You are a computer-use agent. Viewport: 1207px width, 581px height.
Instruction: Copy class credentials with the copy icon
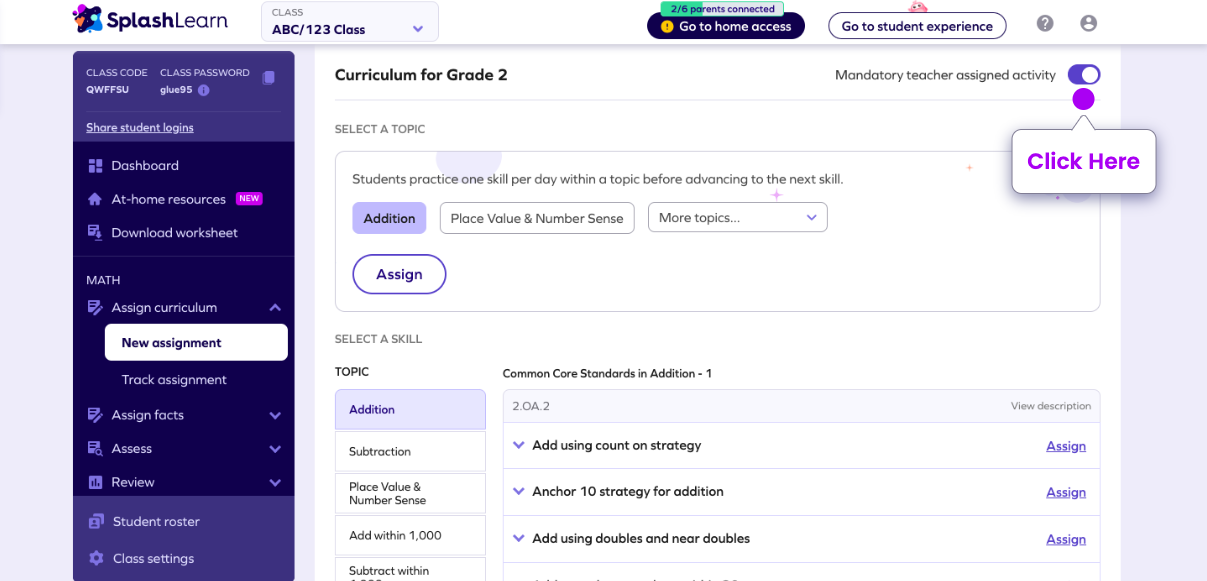click(268, 78)
